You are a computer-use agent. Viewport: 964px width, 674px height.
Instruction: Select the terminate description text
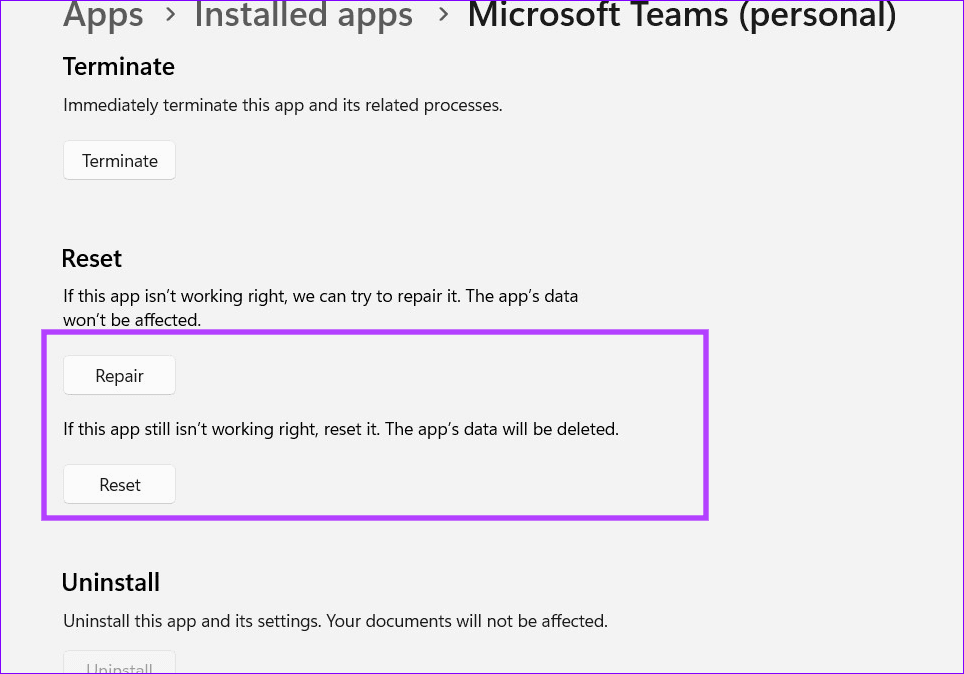(x=282, y=104)
